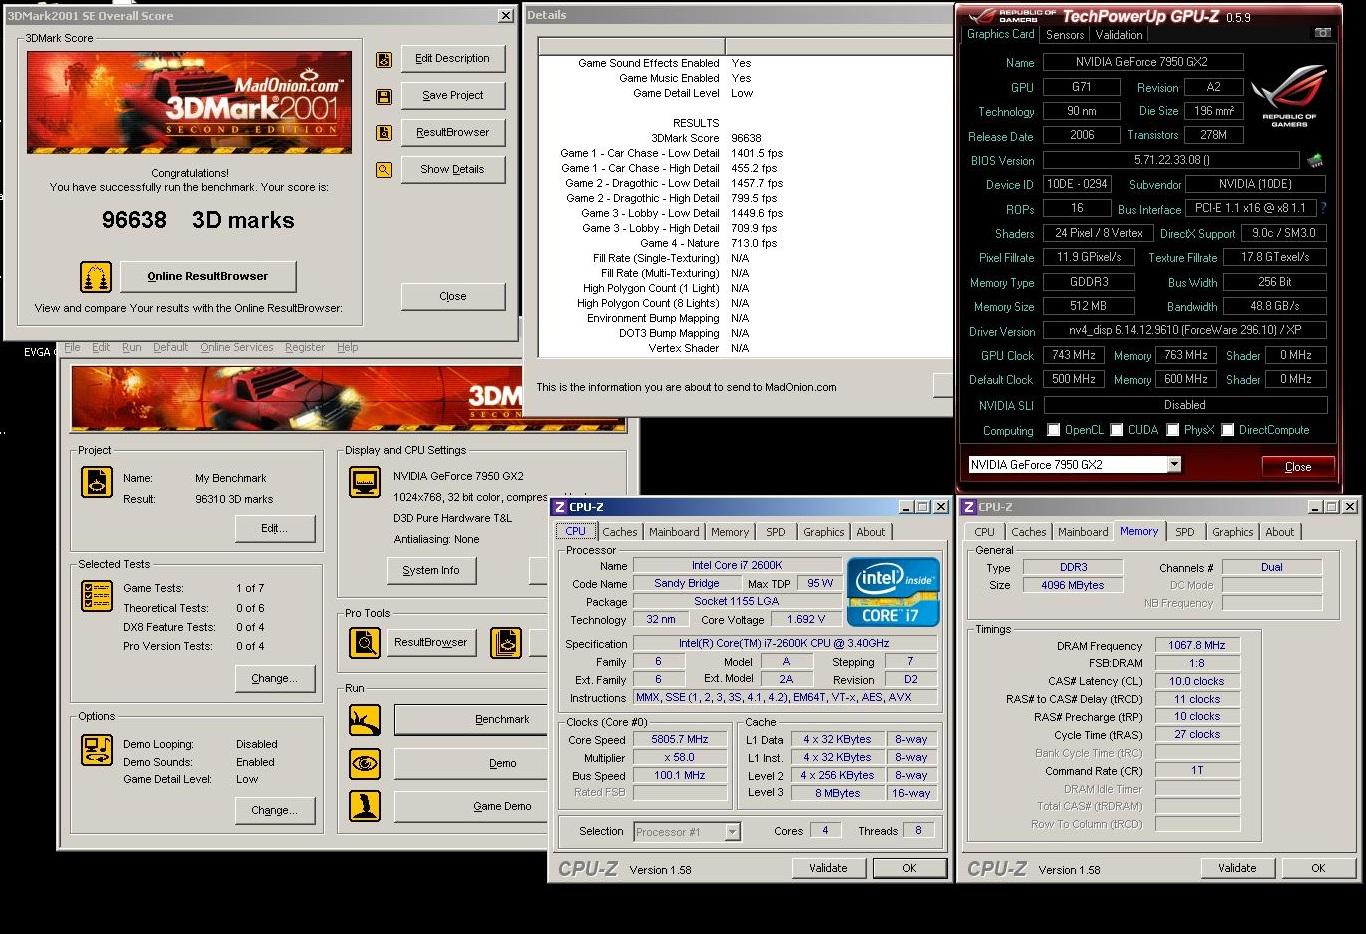Screen dimensions: 1366x934
Task: Click the Show Details button
Action: [x=453, y=170]
